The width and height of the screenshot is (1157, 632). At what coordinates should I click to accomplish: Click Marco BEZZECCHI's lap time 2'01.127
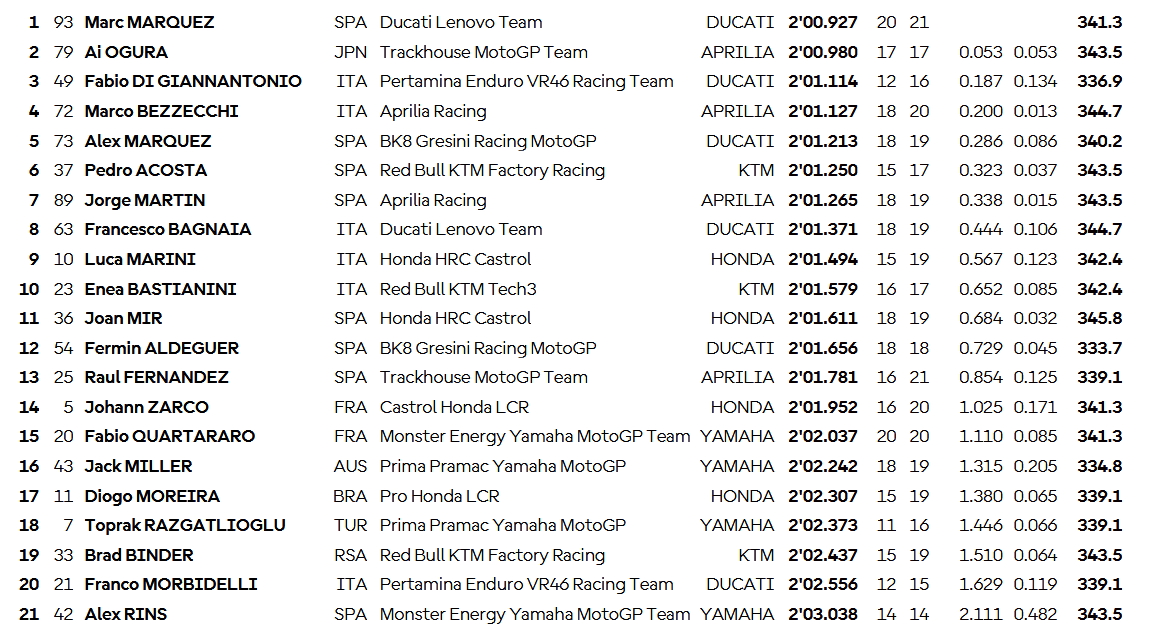click(822, 111)
